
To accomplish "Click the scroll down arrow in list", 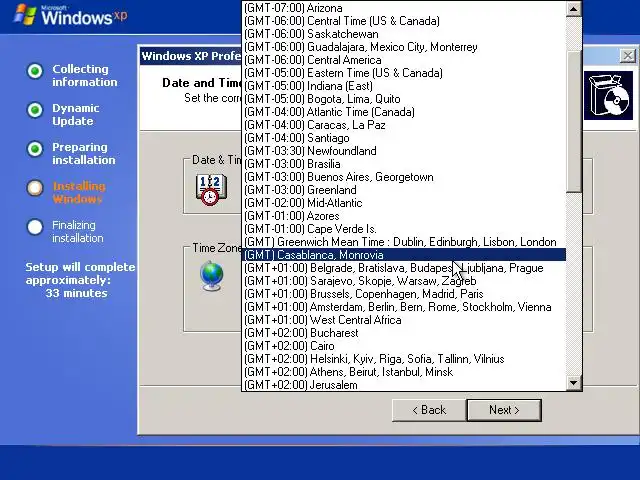I will 573,382.
